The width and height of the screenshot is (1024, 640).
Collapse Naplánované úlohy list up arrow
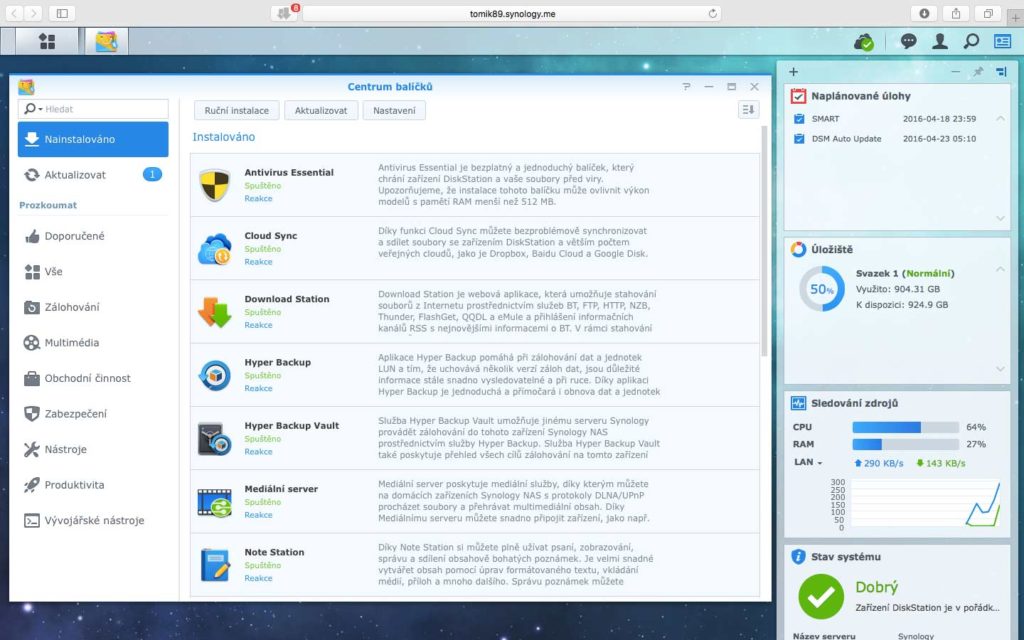tap(1000, 118)
